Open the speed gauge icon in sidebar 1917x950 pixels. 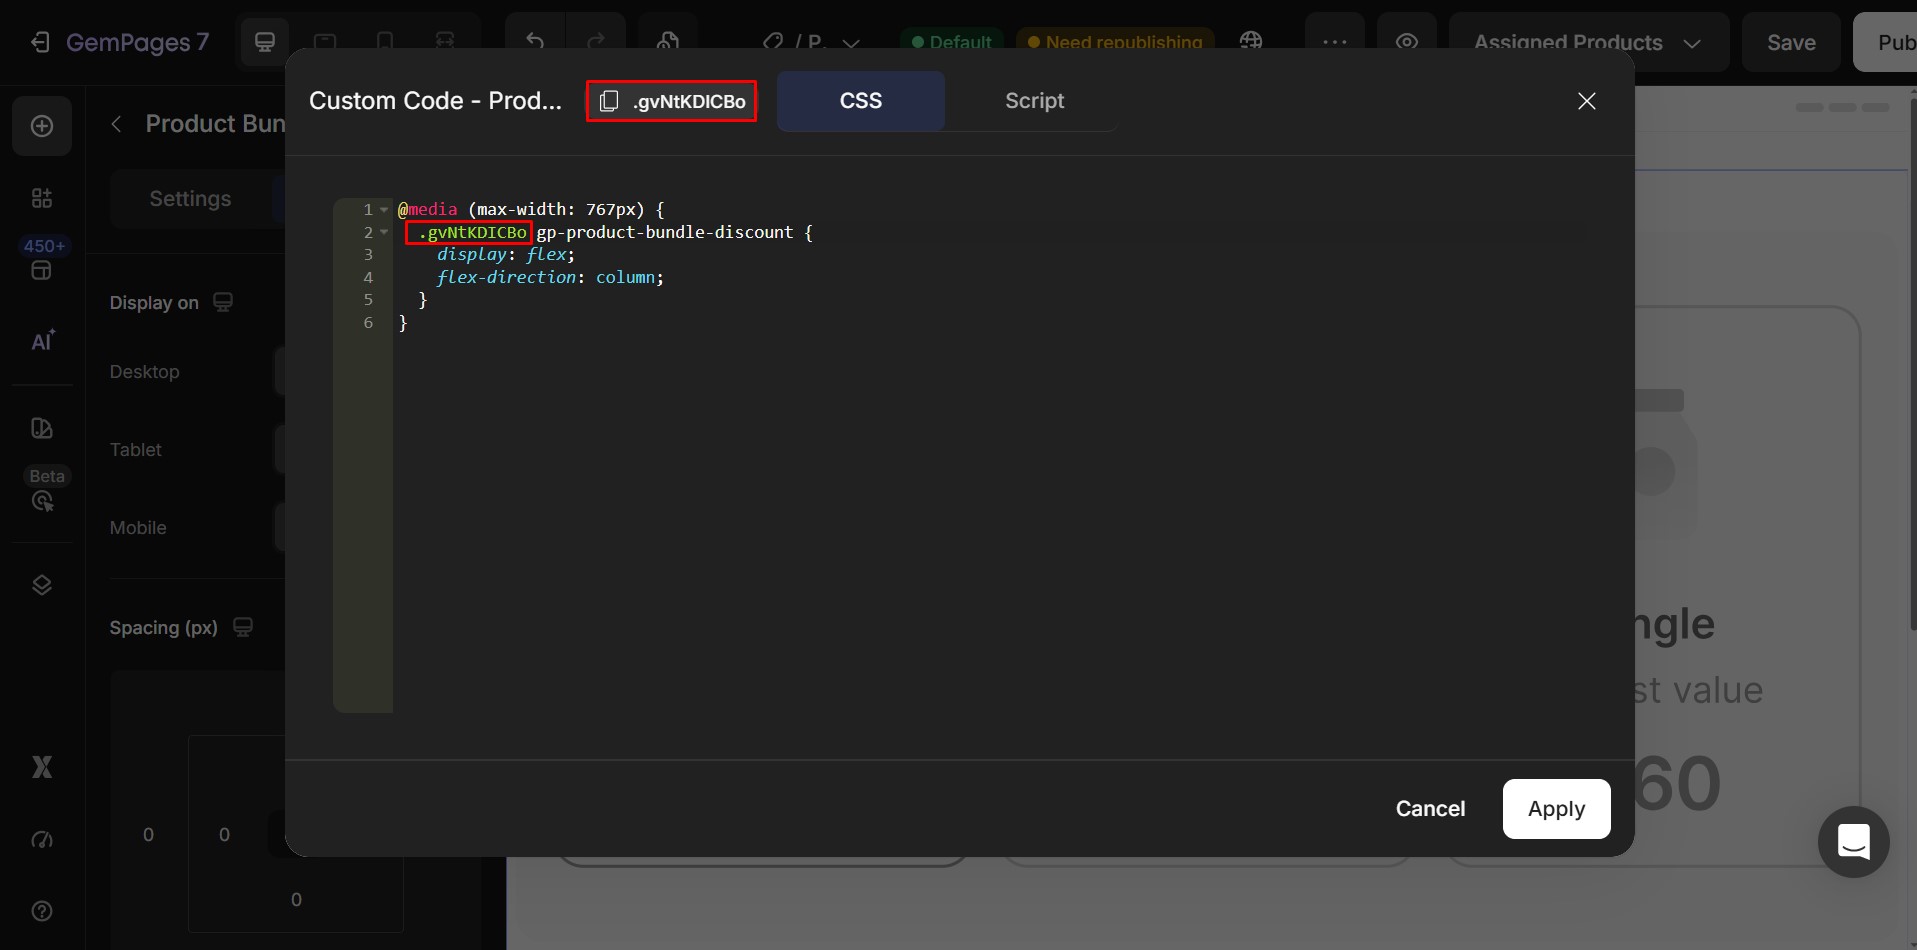42,840
